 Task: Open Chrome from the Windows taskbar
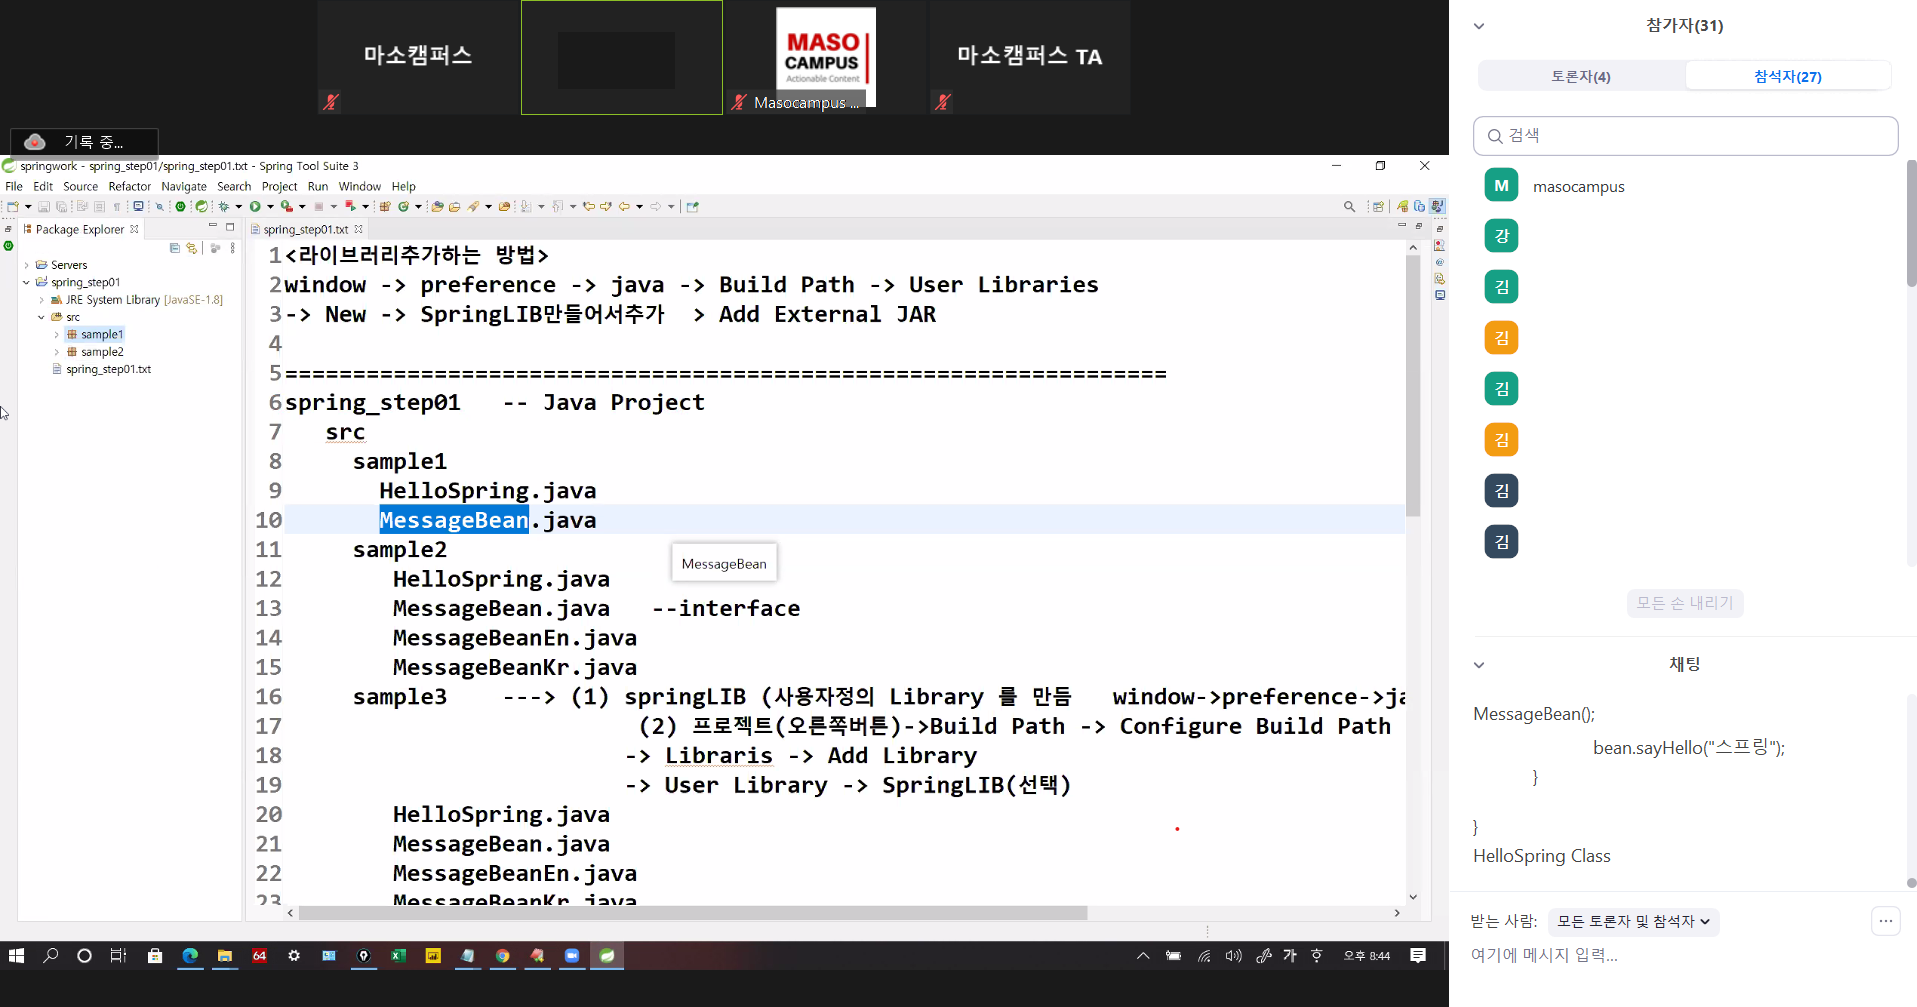(x=502, y=956)
